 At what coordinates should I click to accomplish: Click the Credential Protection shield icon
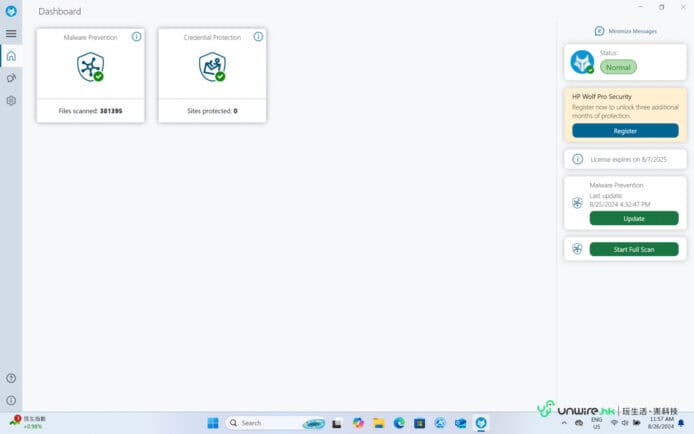click(x=212, y=67)
